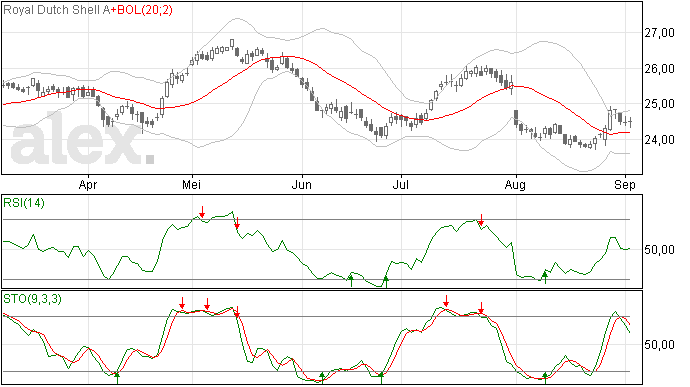Click the green buy arrow in STO panel in April
Screen dimensions: 690x387
click(x=117, y=378)
